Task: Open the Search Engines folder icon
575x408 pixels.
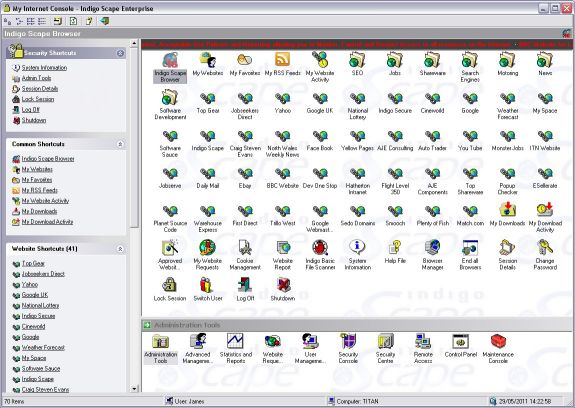Action: [470, 67]
